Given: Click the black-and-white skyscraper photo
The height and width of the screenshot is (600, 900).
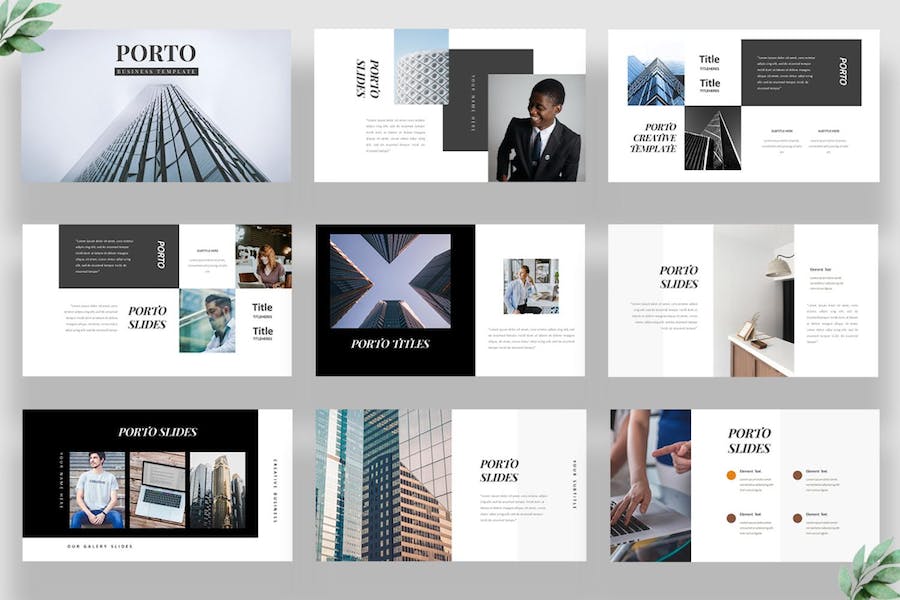Looking at the screenshot, I should click(x=712, y=138).
